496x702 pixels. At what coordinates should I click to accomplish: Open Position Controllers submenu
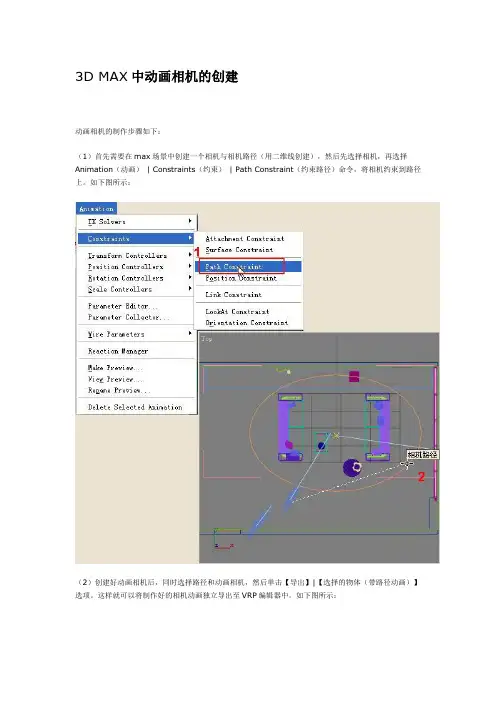(137, 267)
